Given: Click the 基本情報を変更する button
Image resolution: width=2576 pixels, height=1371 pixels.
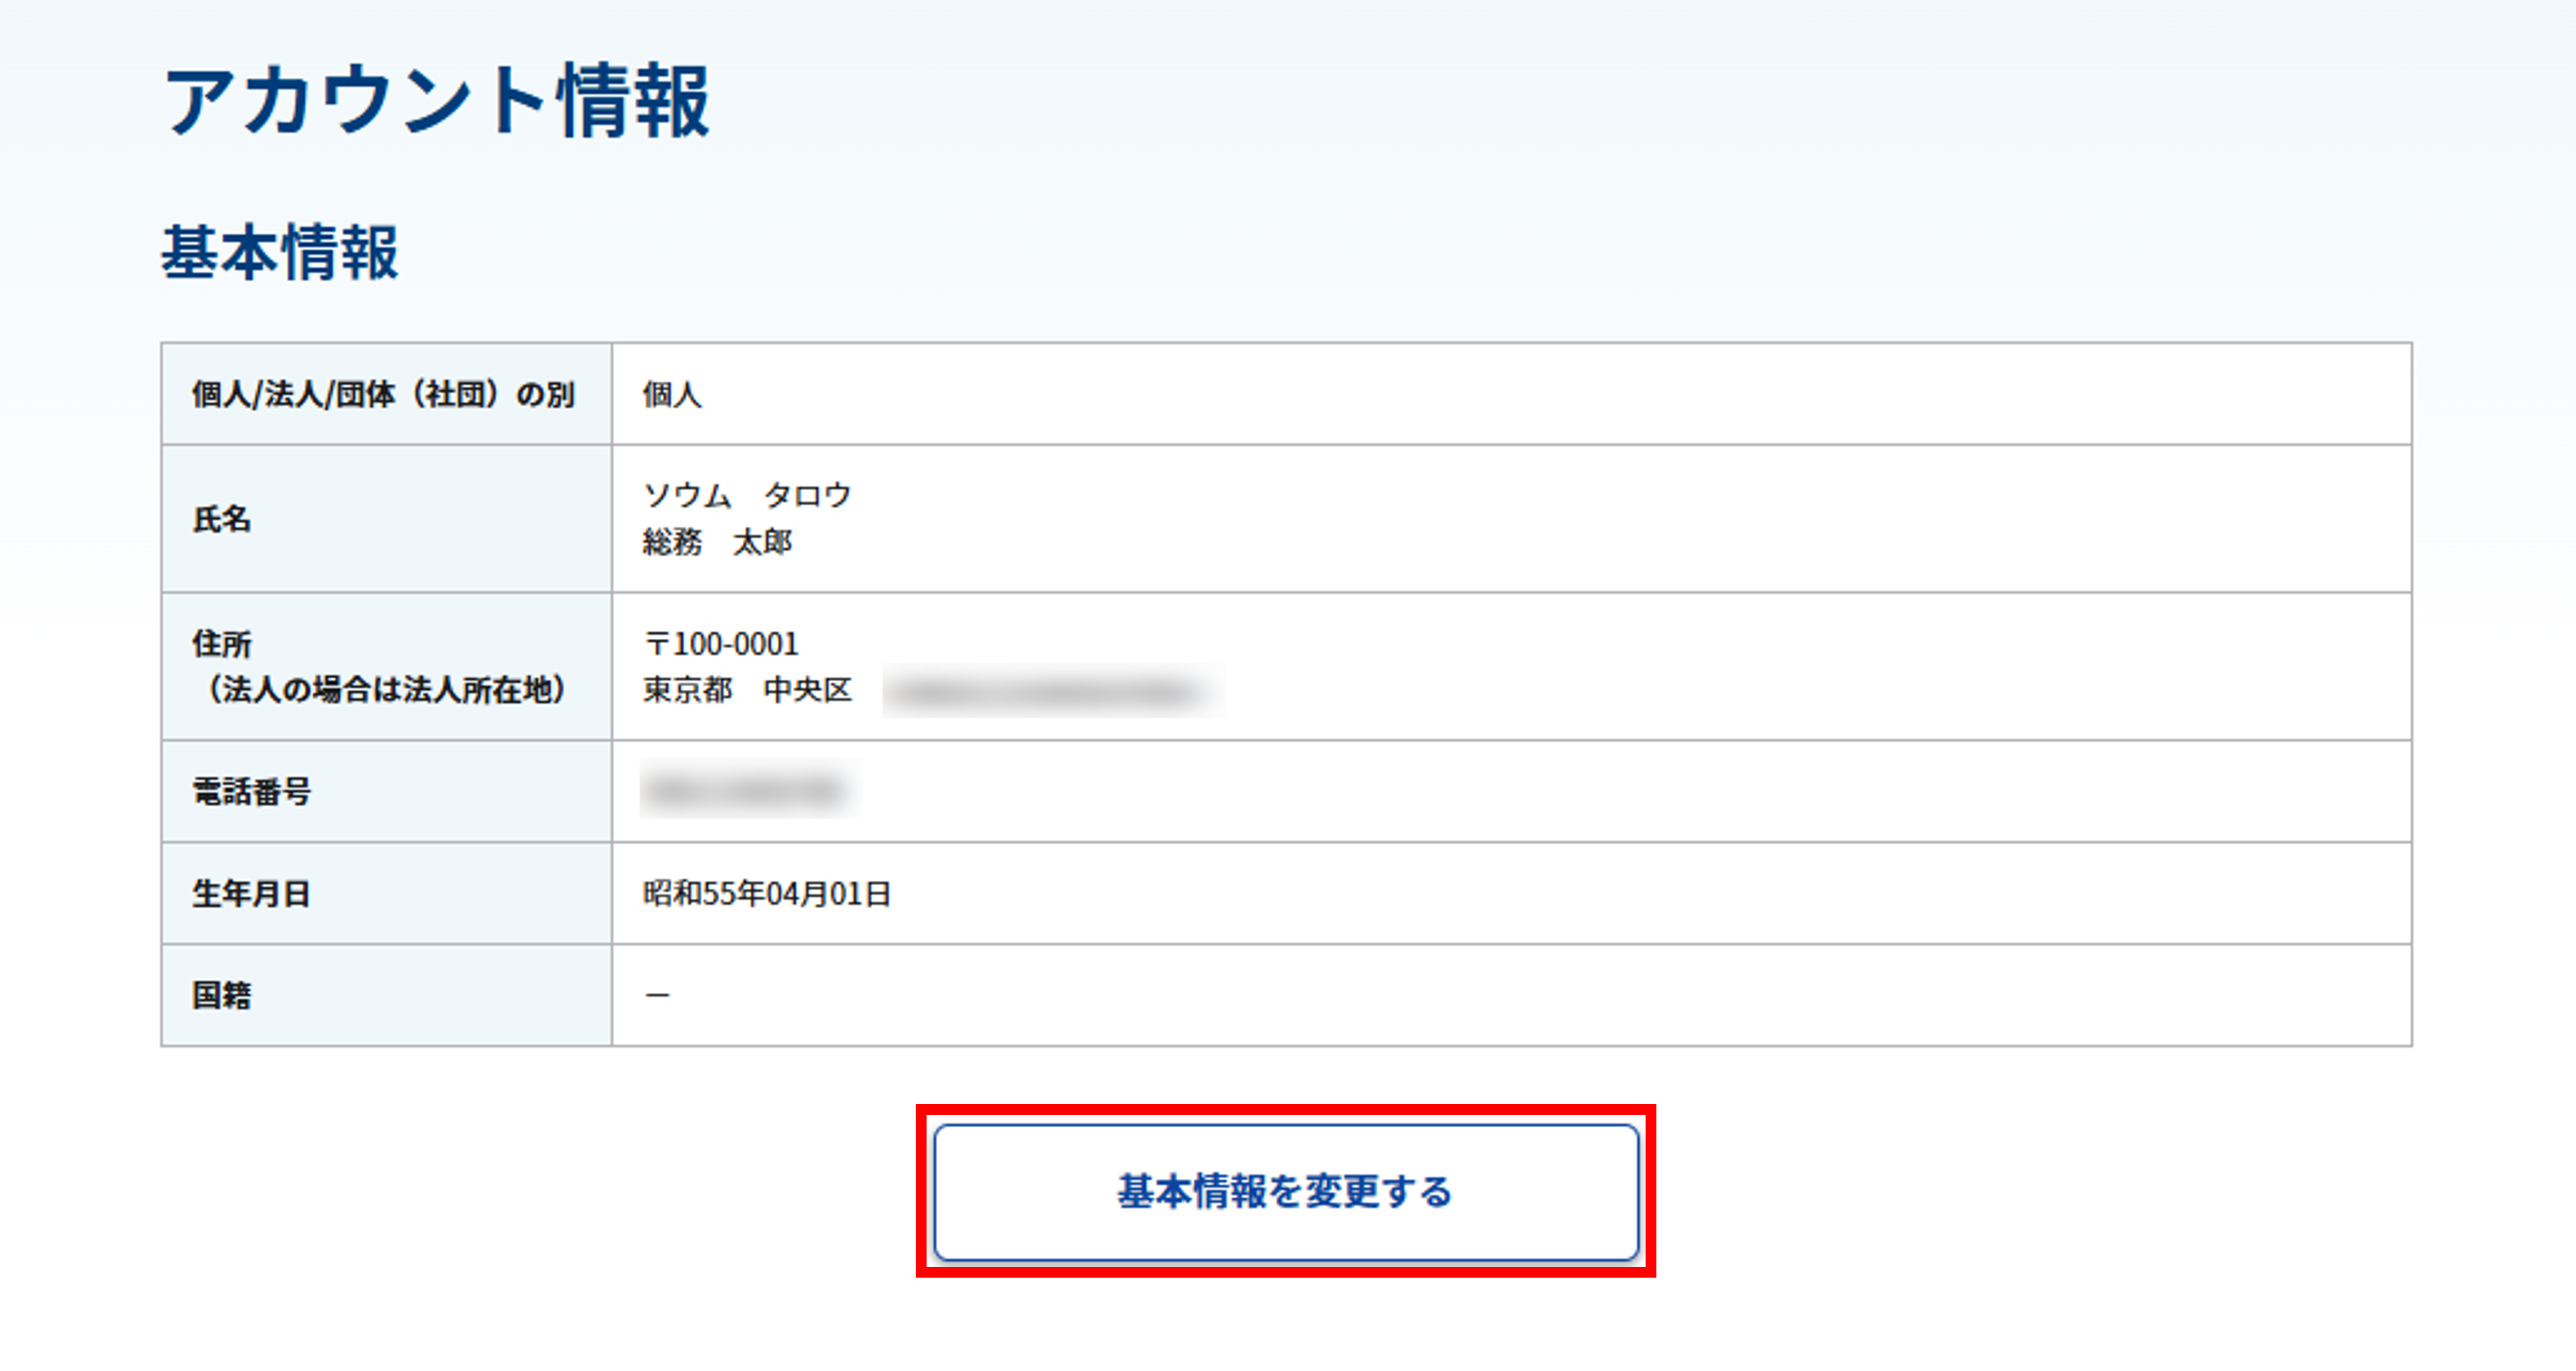Looking at the screenshot, I should (x=1286, y=1192).
